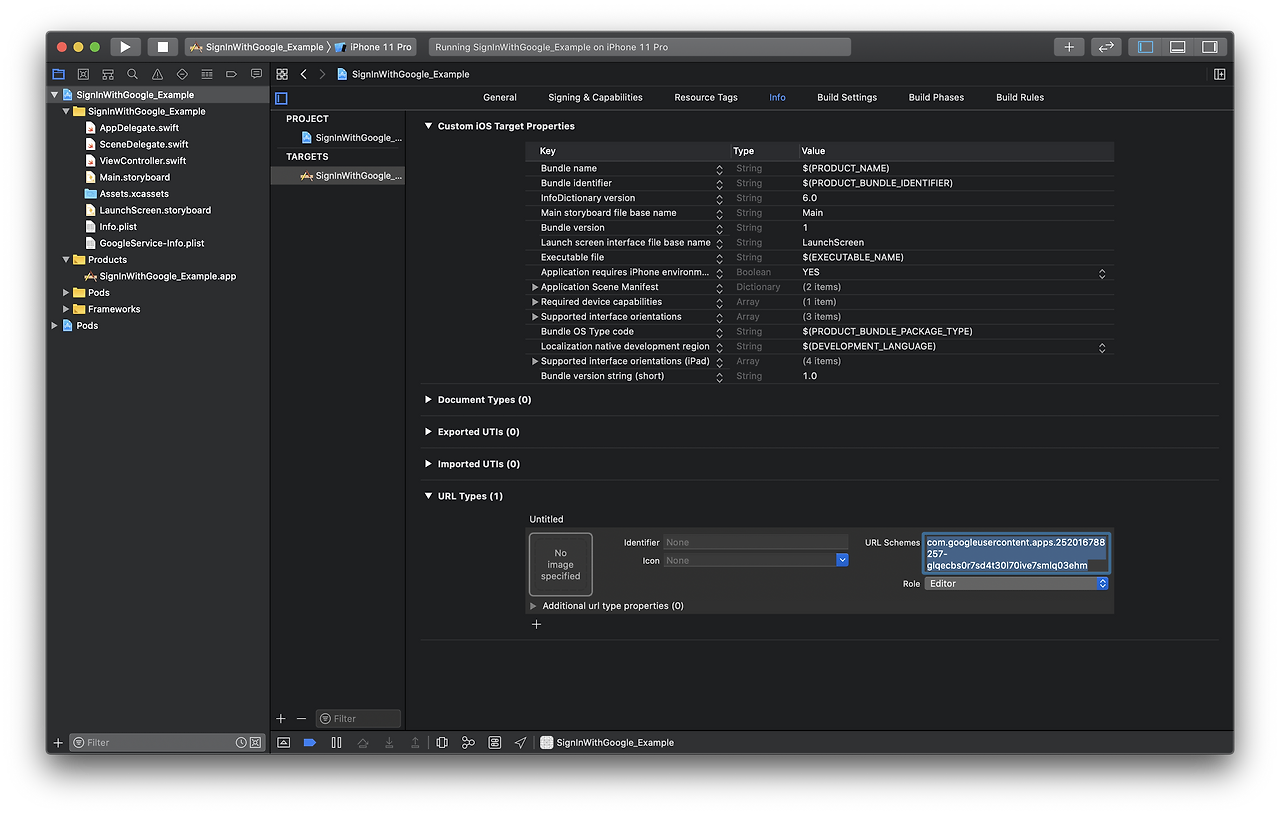Viewport: 1280px width, 815px height.
Task: Run the app with the Play button
Action: (x=125, y=47)
